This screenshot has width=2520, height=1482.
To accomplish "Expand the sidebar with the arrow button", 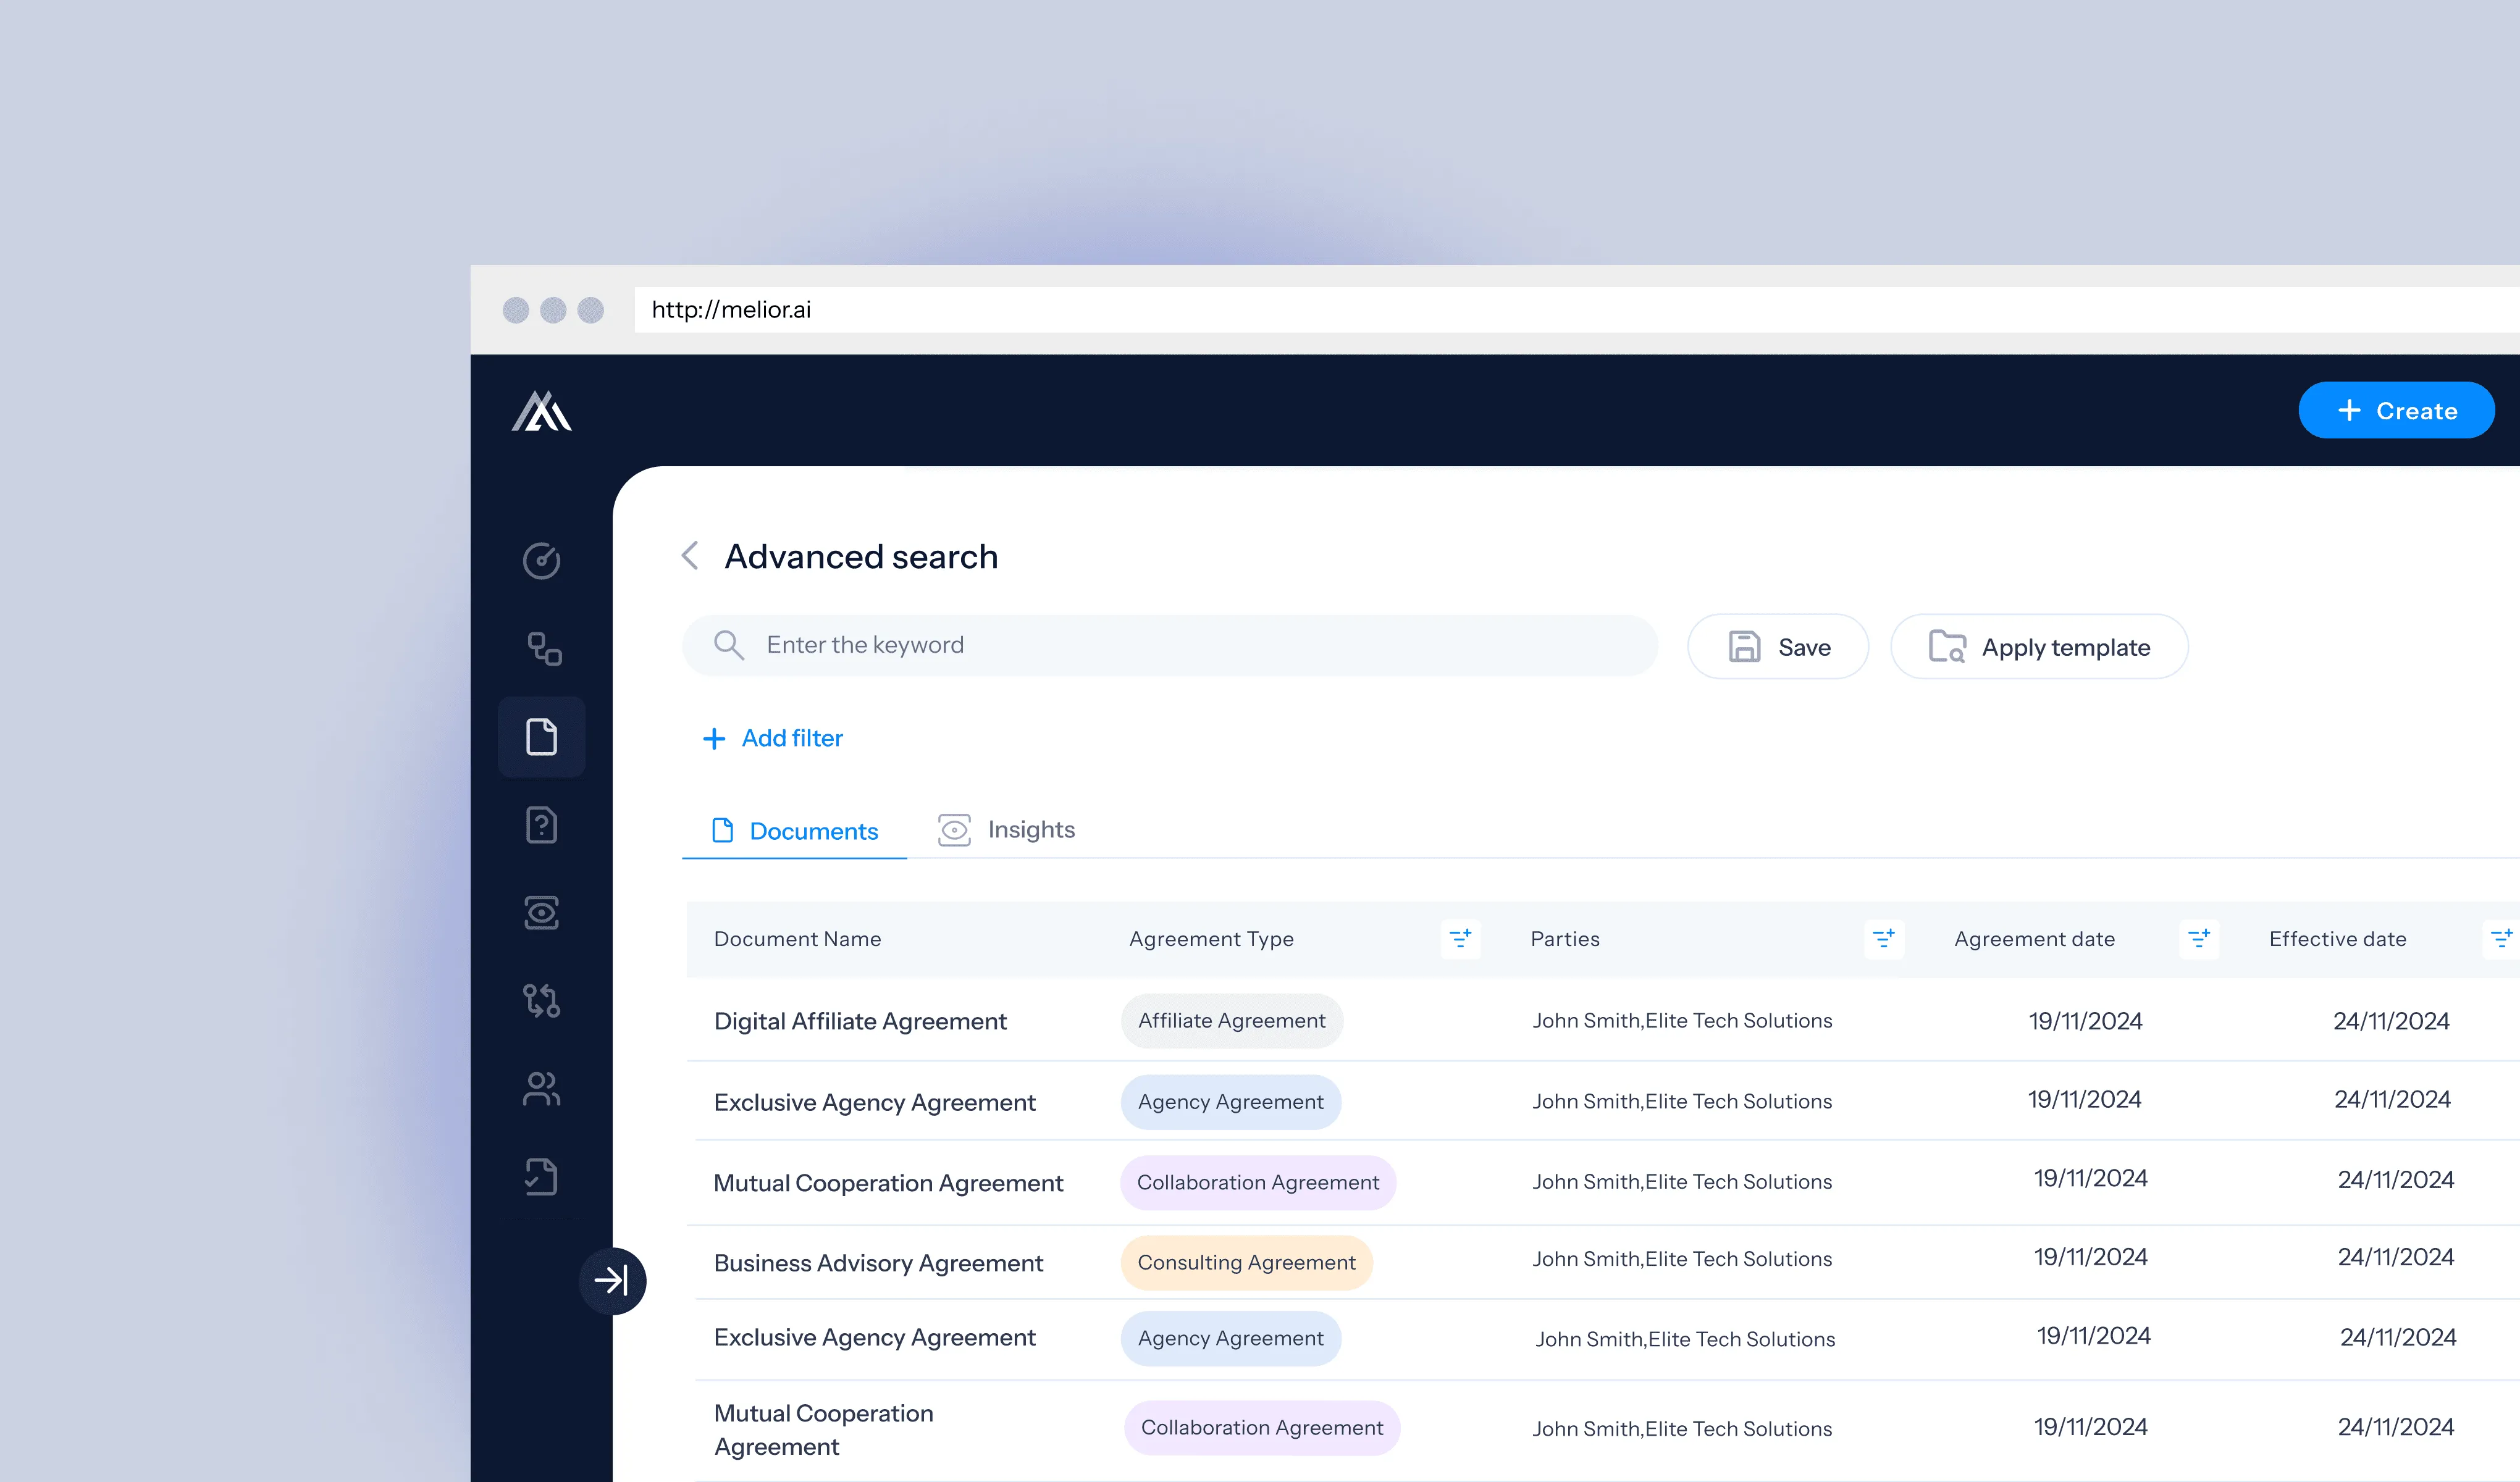I will (612, 1280).
